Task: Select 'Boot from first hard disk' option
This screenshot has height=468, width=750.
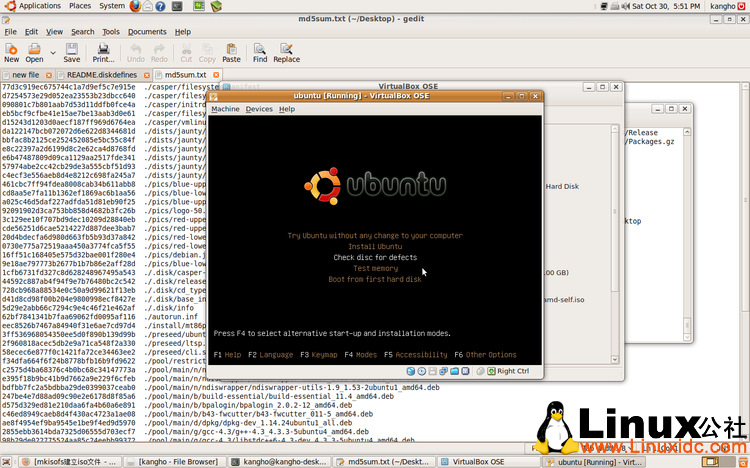Action: click(375, 279)
